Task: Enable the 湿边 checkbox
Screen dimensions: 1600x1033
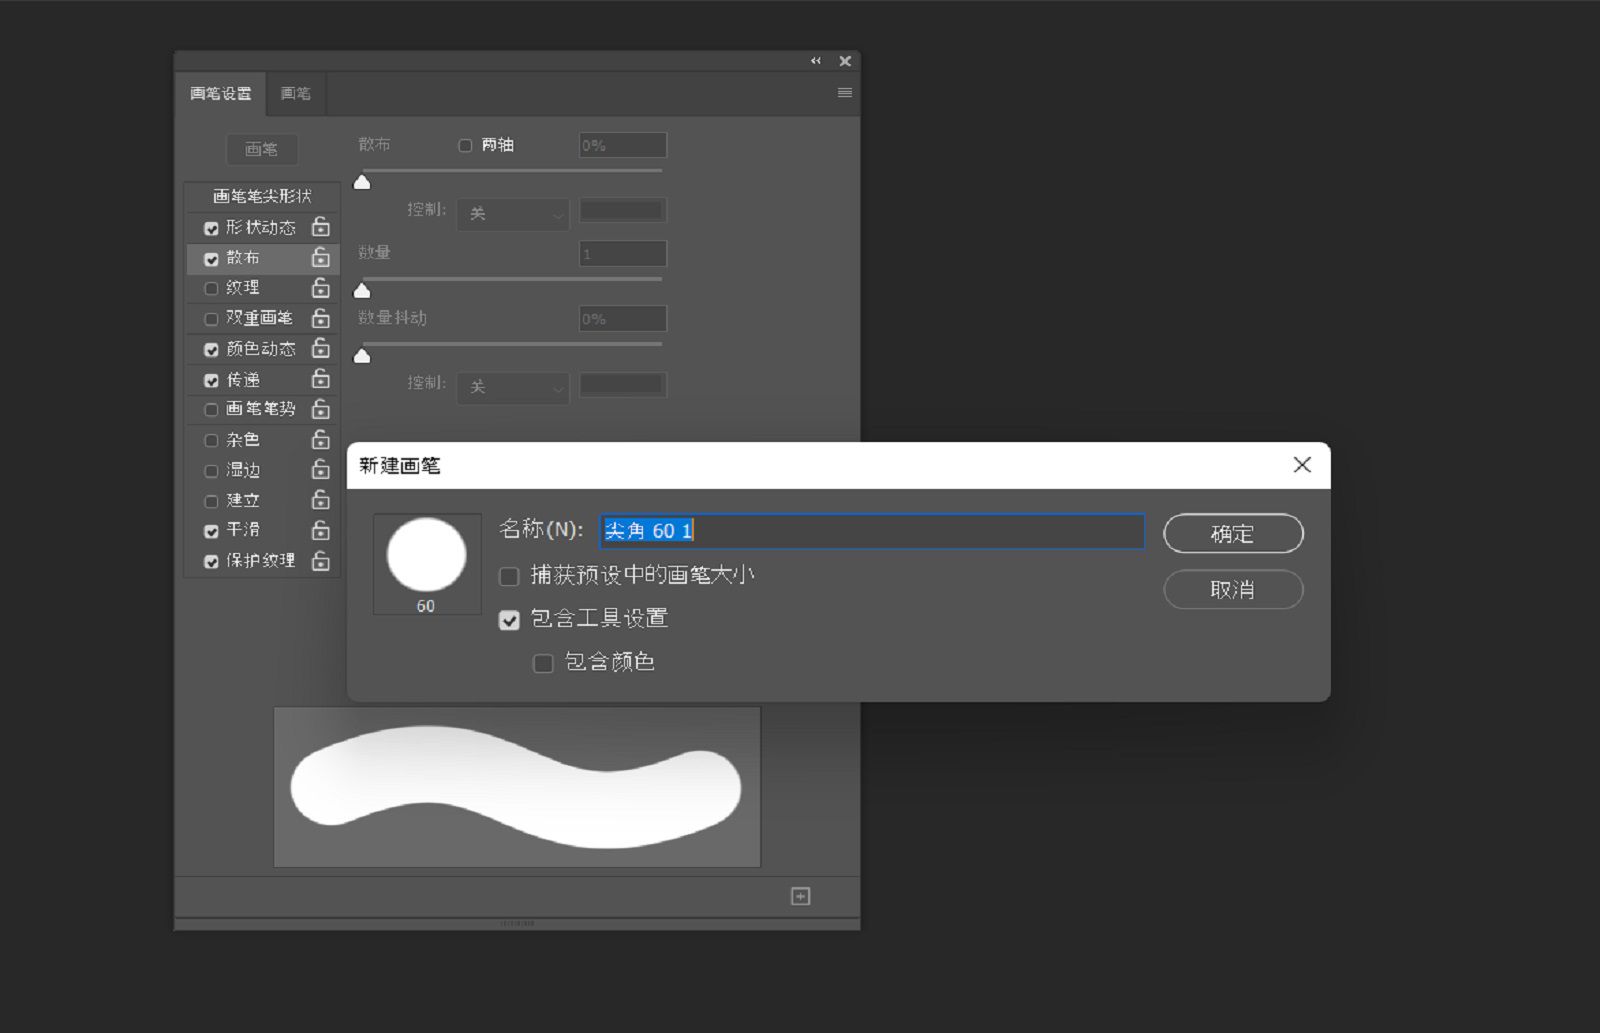Action: point(211,471)
